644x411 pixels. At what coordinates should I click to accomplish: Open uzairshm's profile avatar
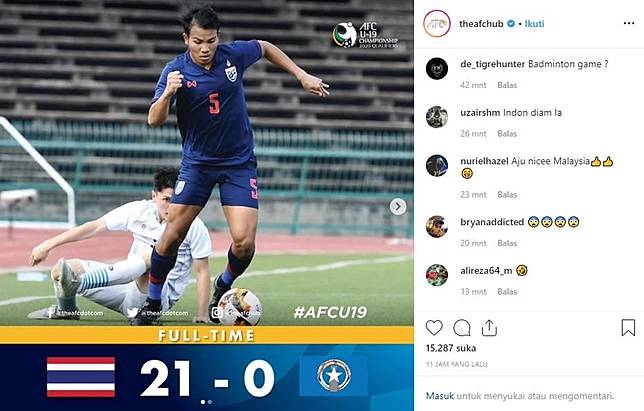437,117
